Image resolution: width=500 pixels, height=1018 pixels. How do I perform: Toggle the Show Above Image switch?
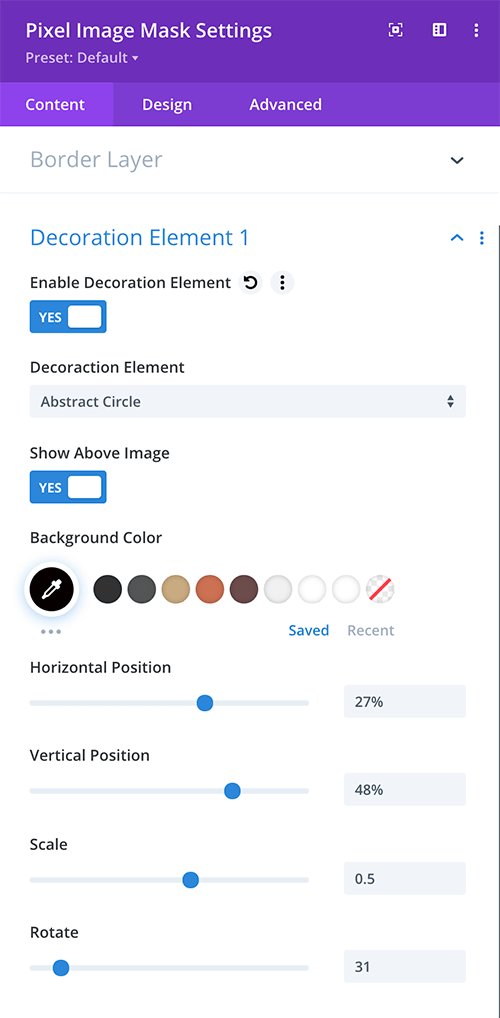point(68,488)
